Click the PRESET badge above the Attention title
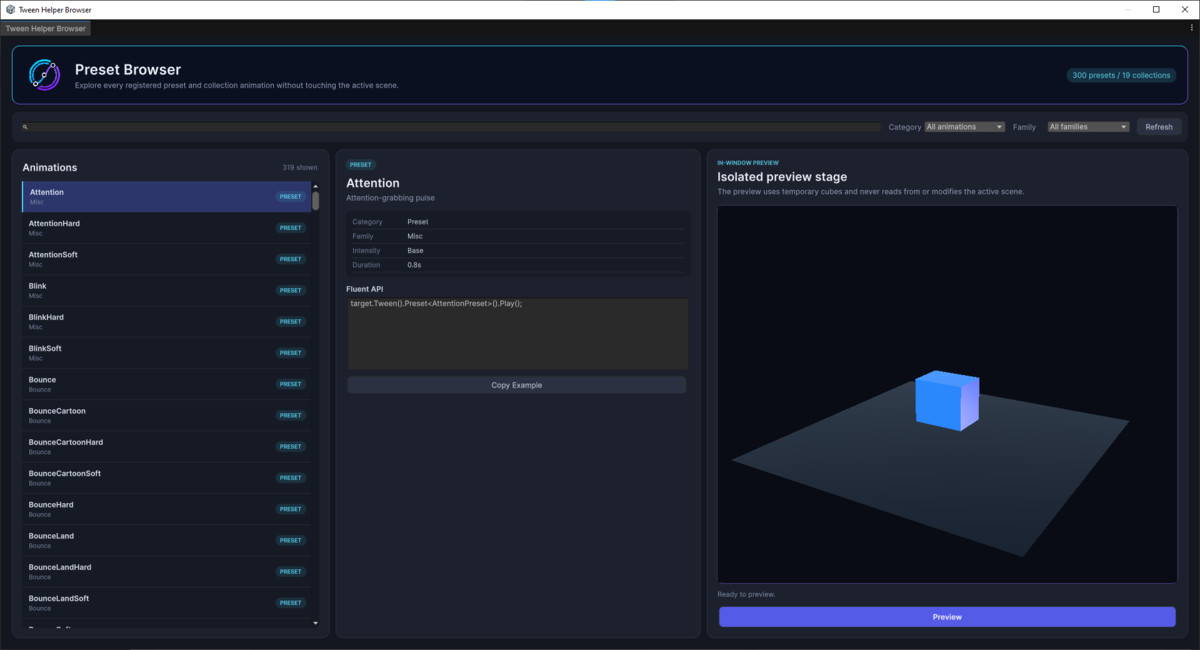 [x=361, y=164]
